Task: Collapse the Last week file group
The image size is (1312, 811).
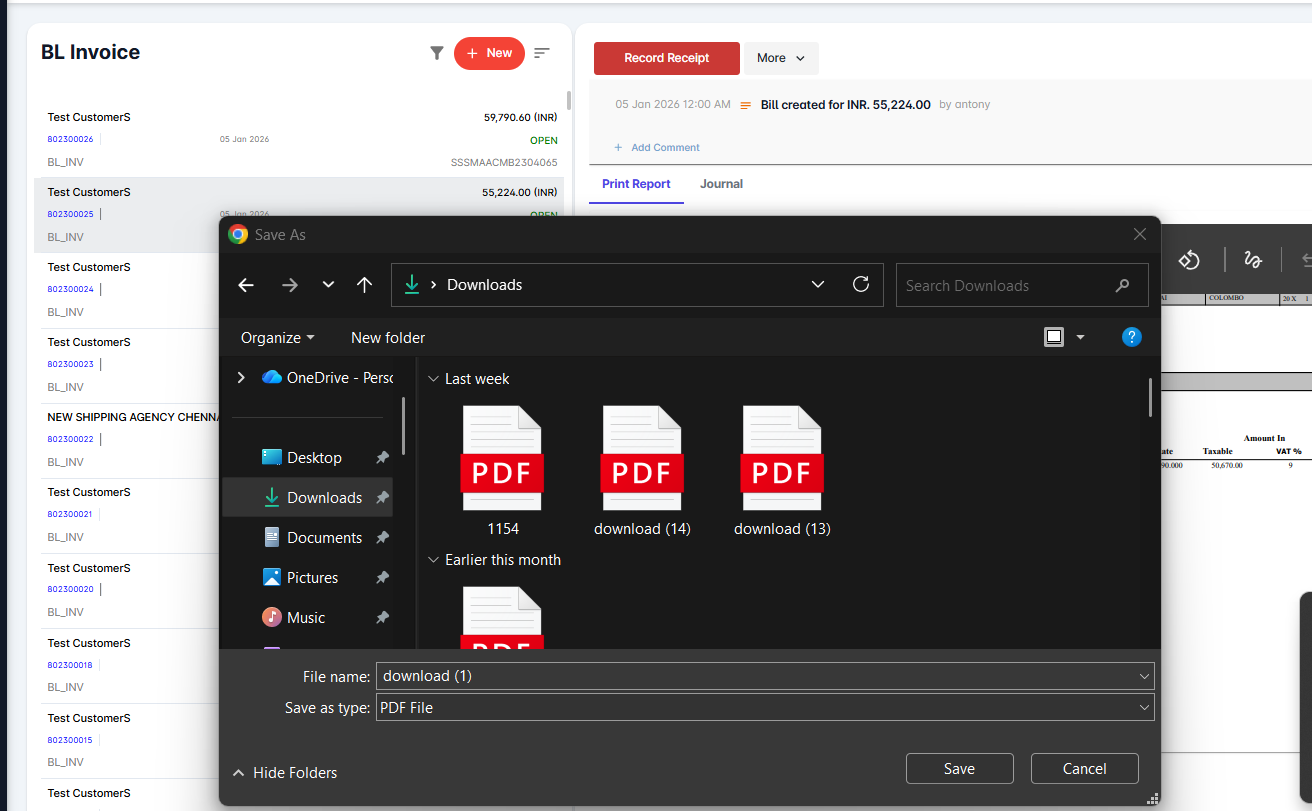Action: (x=433, y=379)
